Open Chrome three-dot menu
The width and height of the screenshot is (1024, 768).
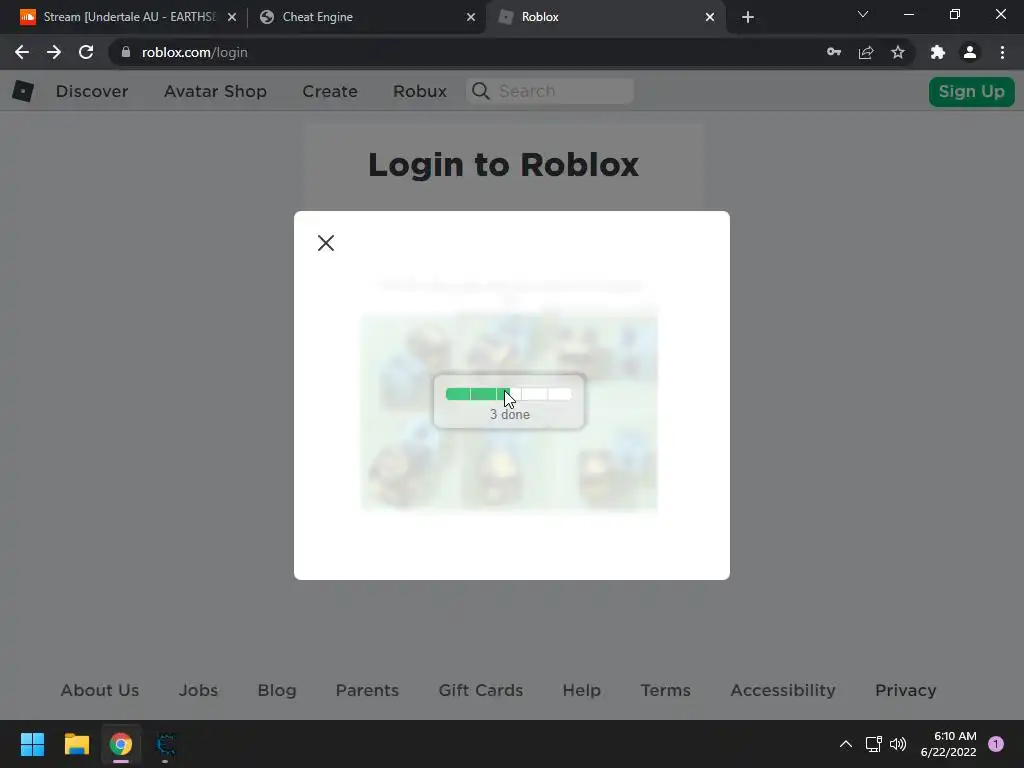point(1002,52)
